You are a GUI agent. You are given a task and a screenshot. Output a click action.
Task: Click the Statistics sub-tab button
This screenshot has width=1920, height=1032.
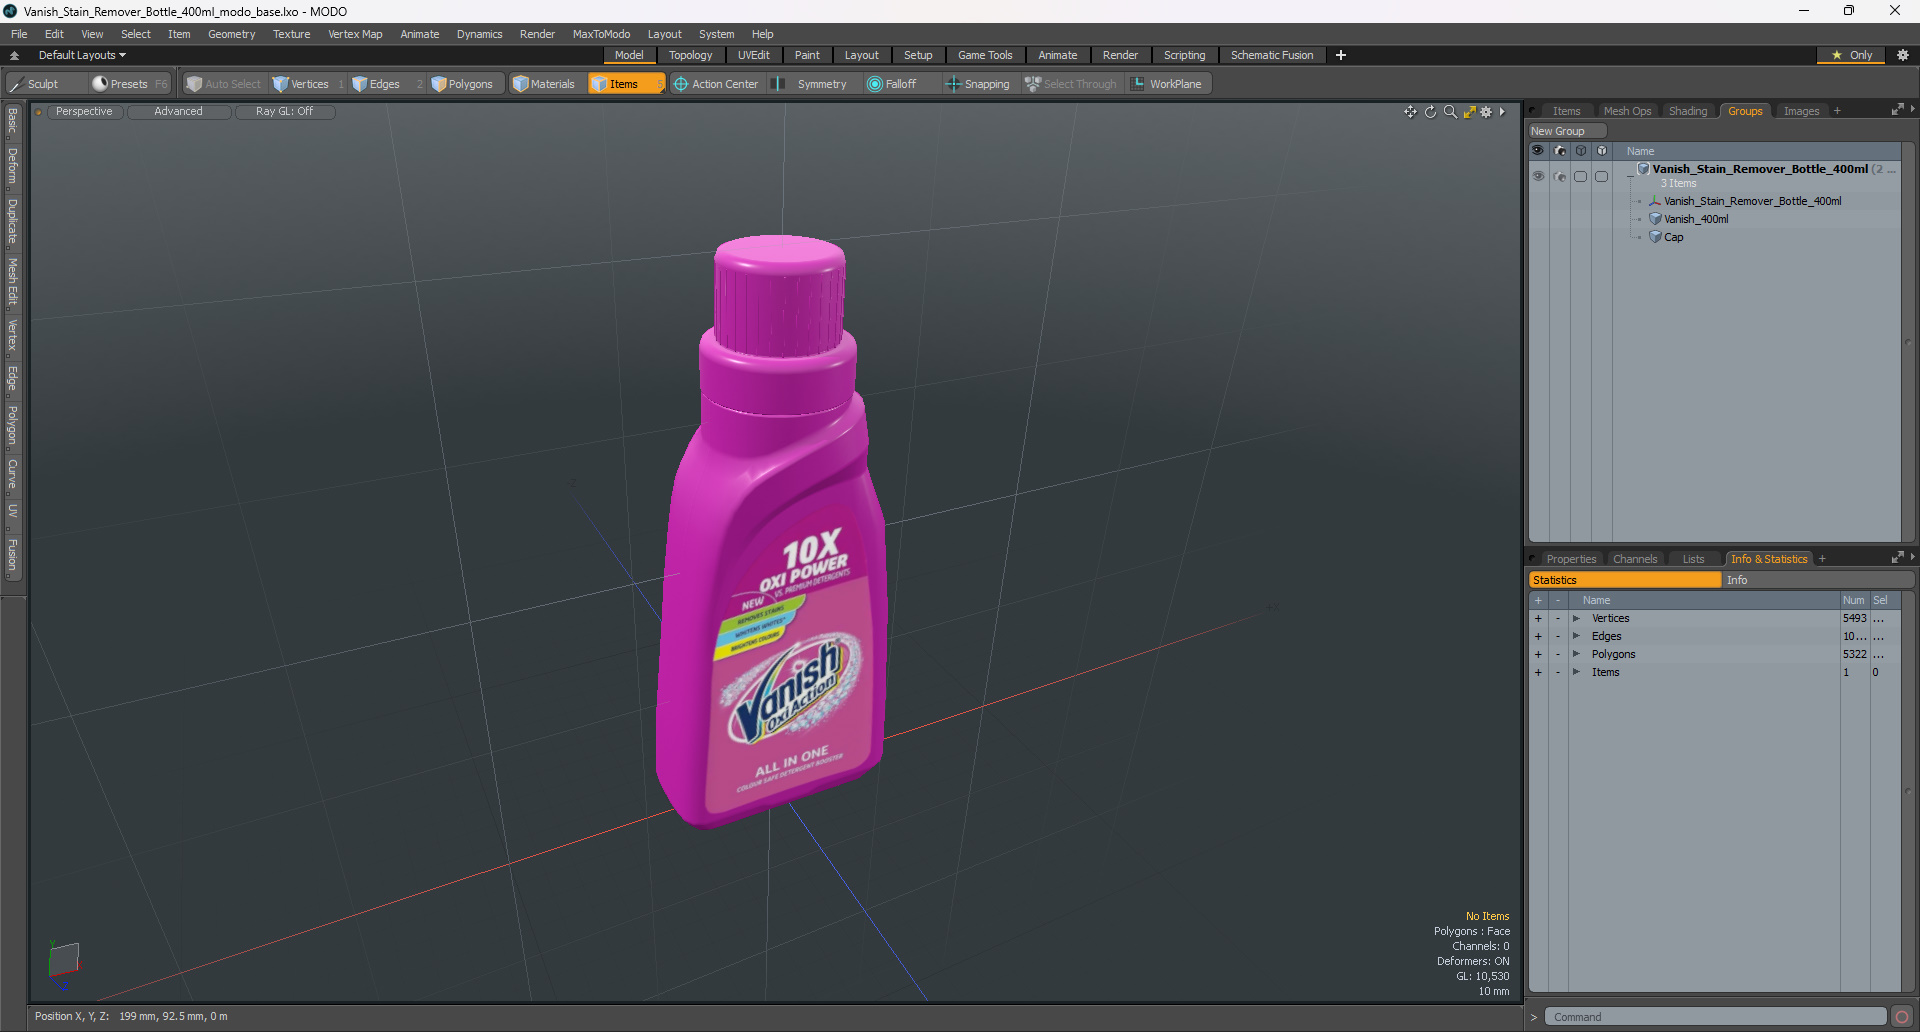(x=1624, y=580)
